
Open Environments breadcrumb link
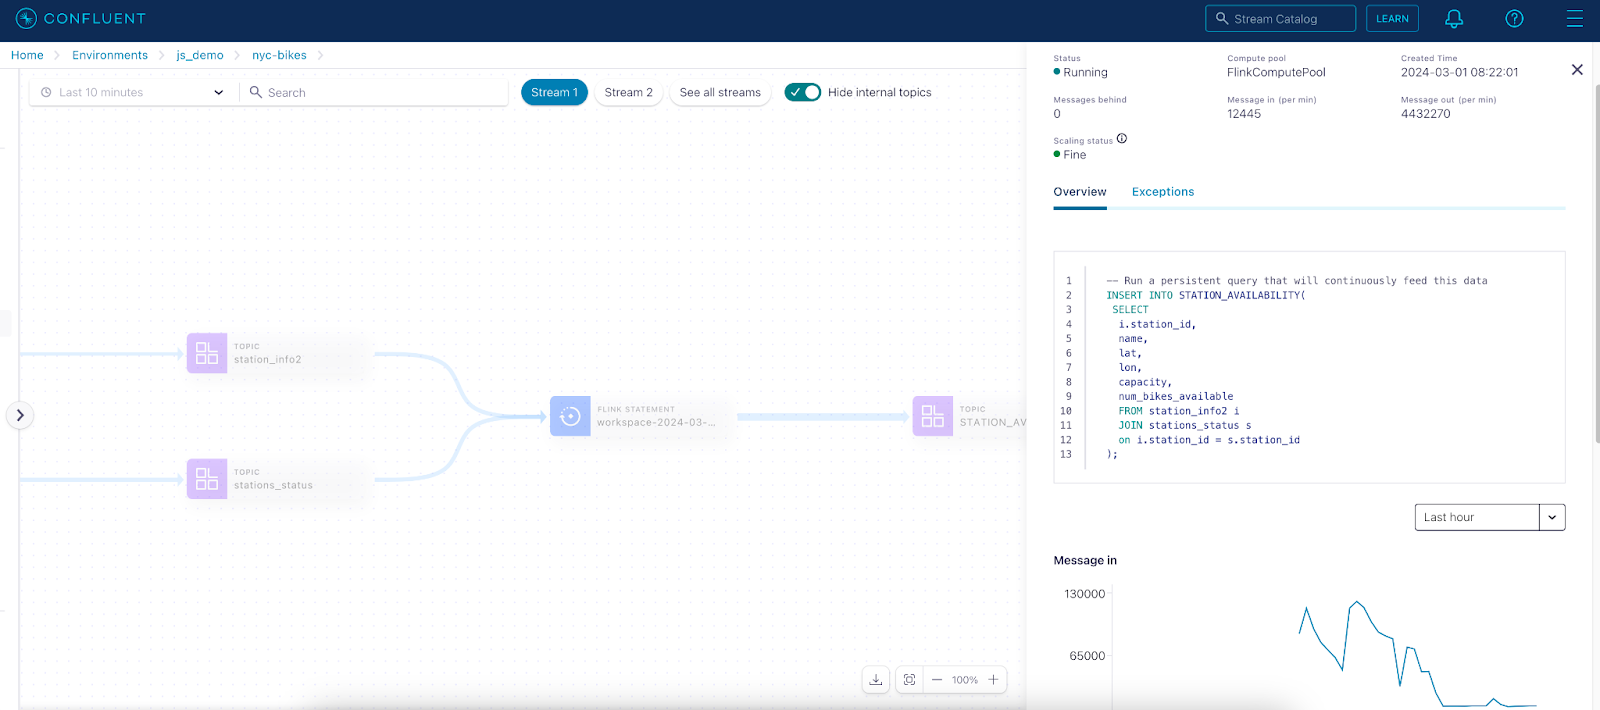coord(110,55)
